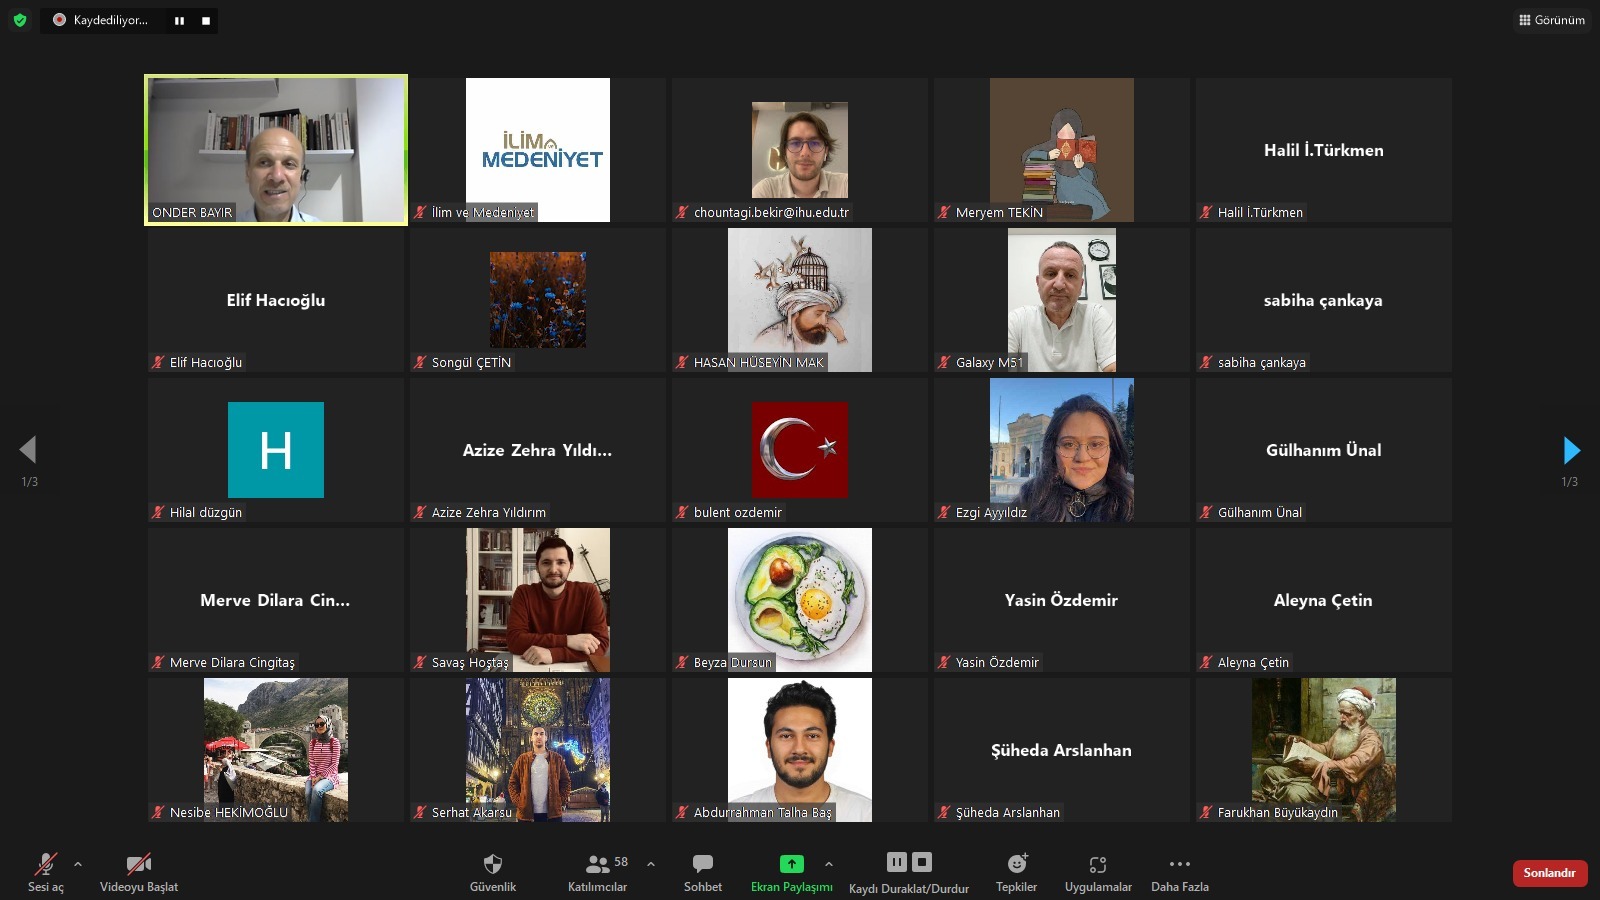Image resolution: width=1600 pixels, height=900 pixels.
Task: Open audio options arrow next to Sesi aç
Action: point(78,864)
